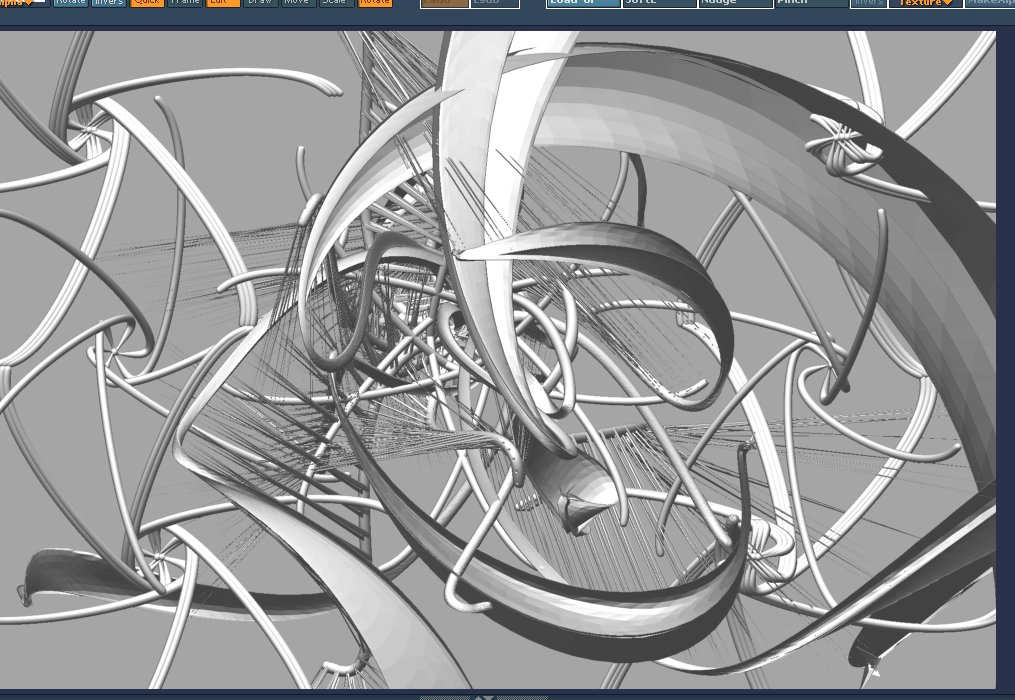Toggle the Quick mode button
The height and width of the screenshot is (700, 1015).
click(x=147, y=3)
